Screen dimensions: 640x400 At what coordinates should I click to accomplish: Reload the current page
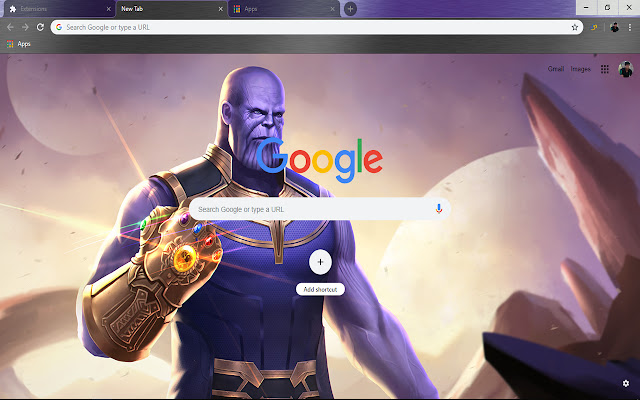click(x=40, y=27)
